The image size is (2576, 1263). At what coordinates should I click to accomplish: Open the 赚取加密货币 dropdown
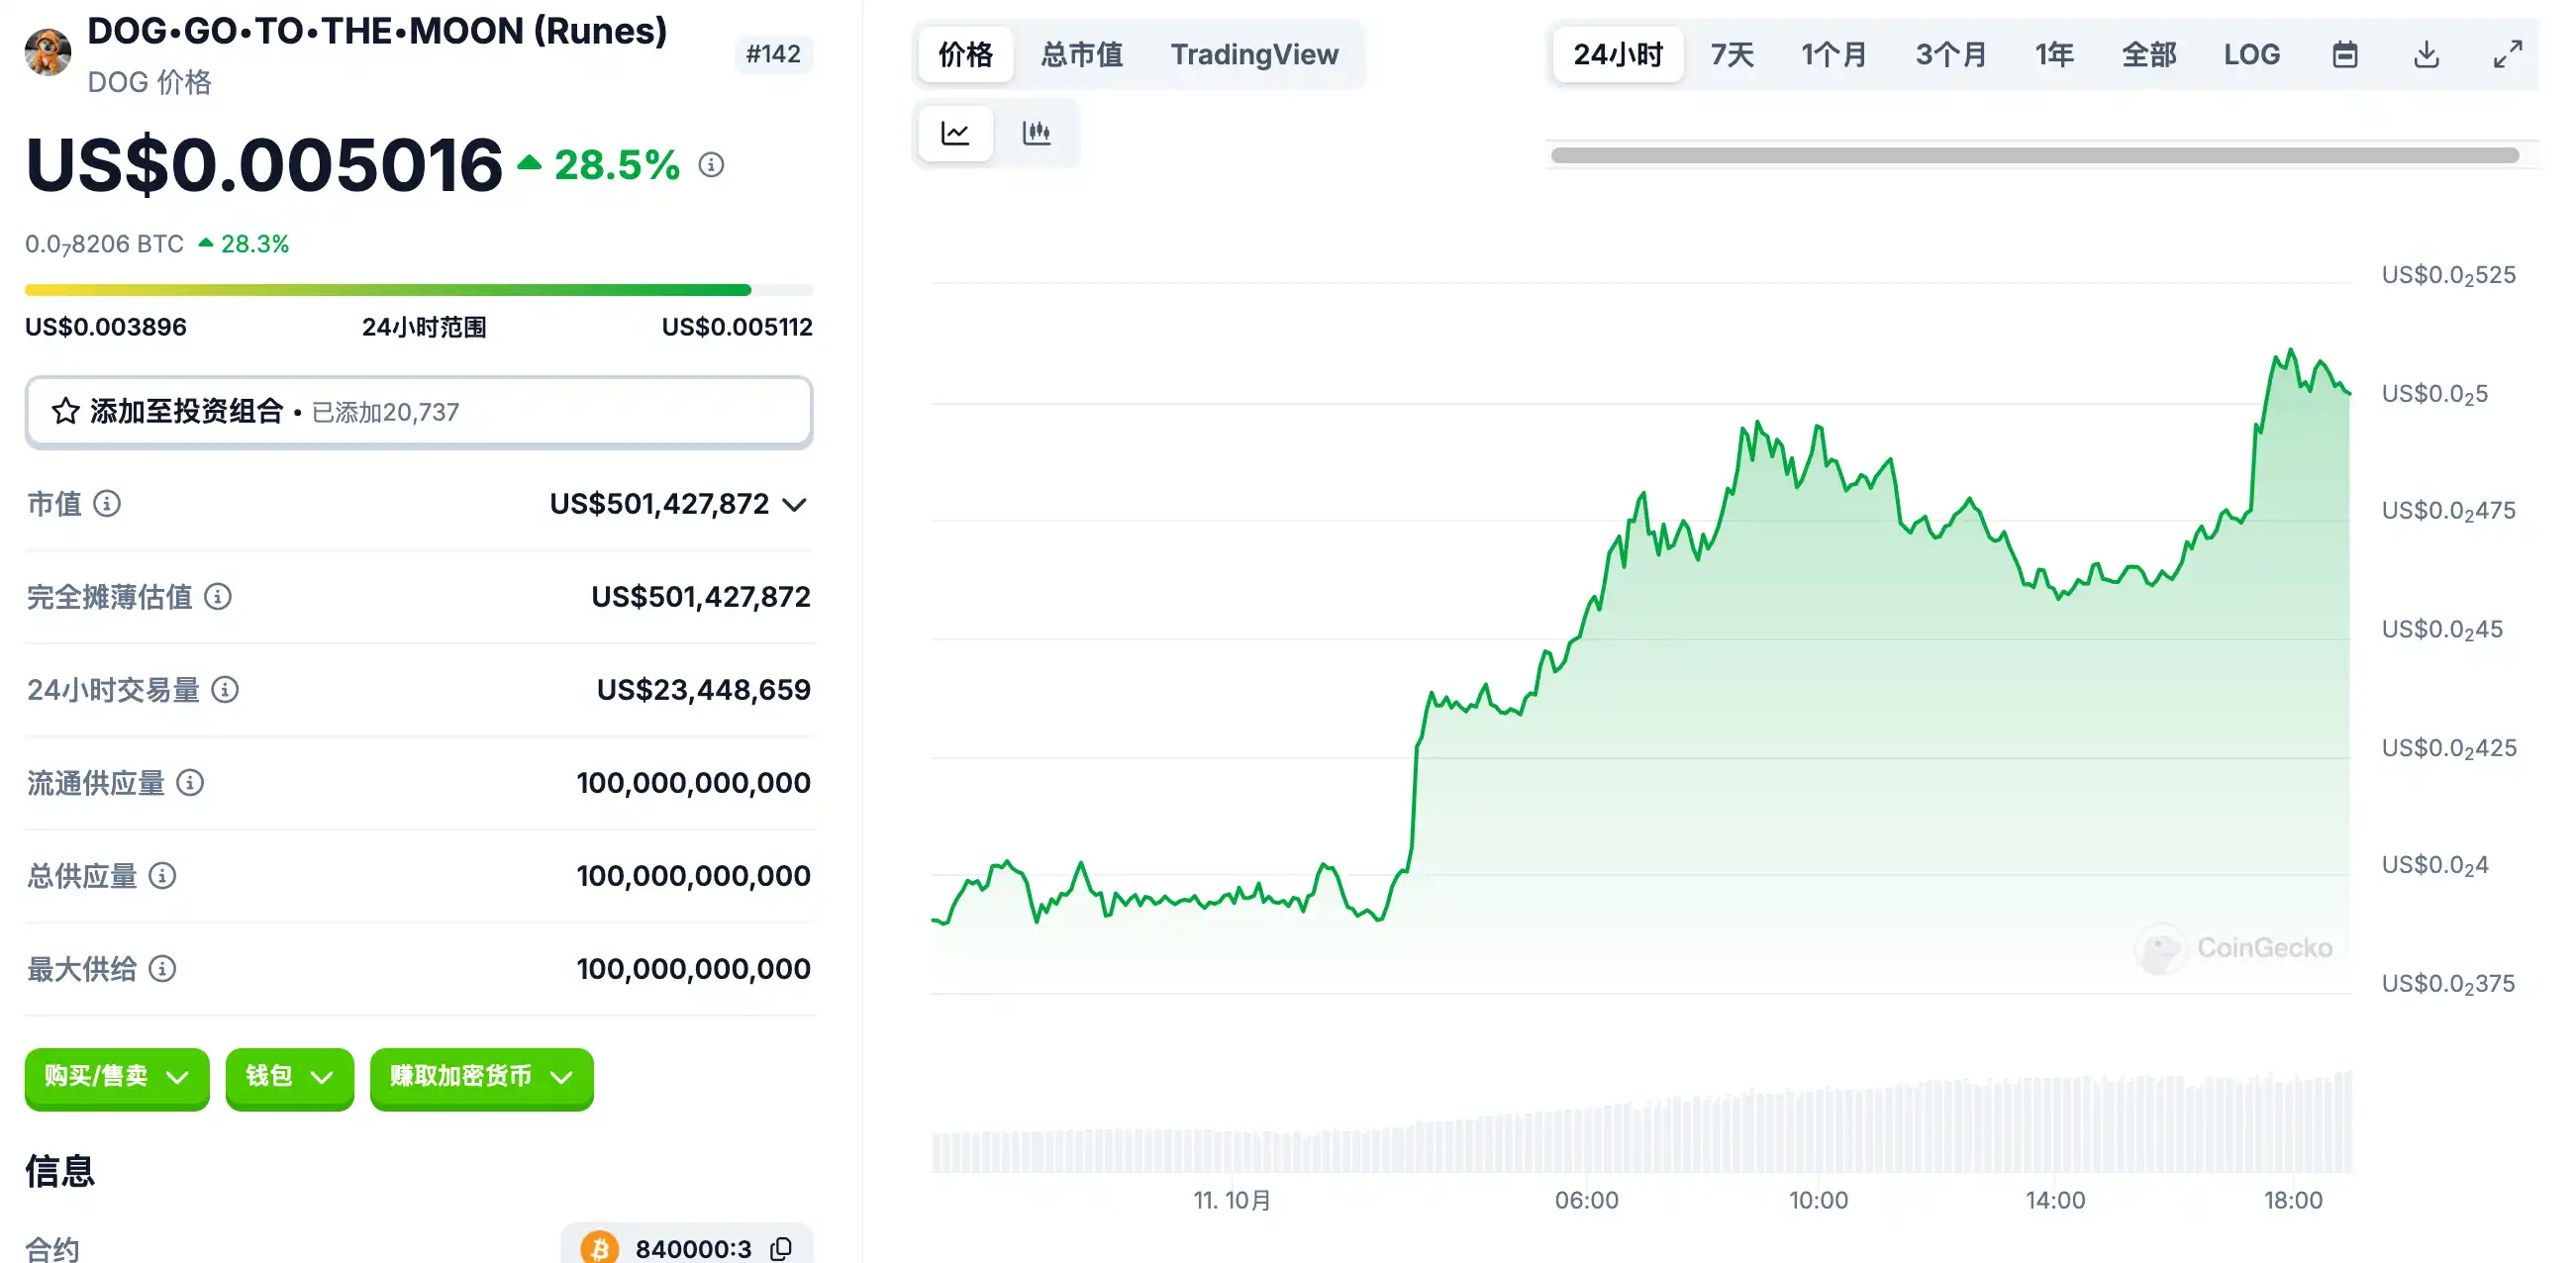coord(481,1077)
